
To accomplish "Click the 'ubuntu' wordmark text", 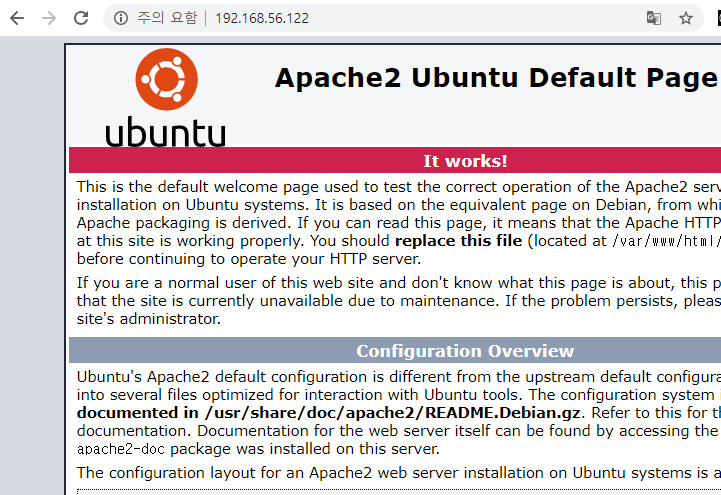I will [166, 132].
